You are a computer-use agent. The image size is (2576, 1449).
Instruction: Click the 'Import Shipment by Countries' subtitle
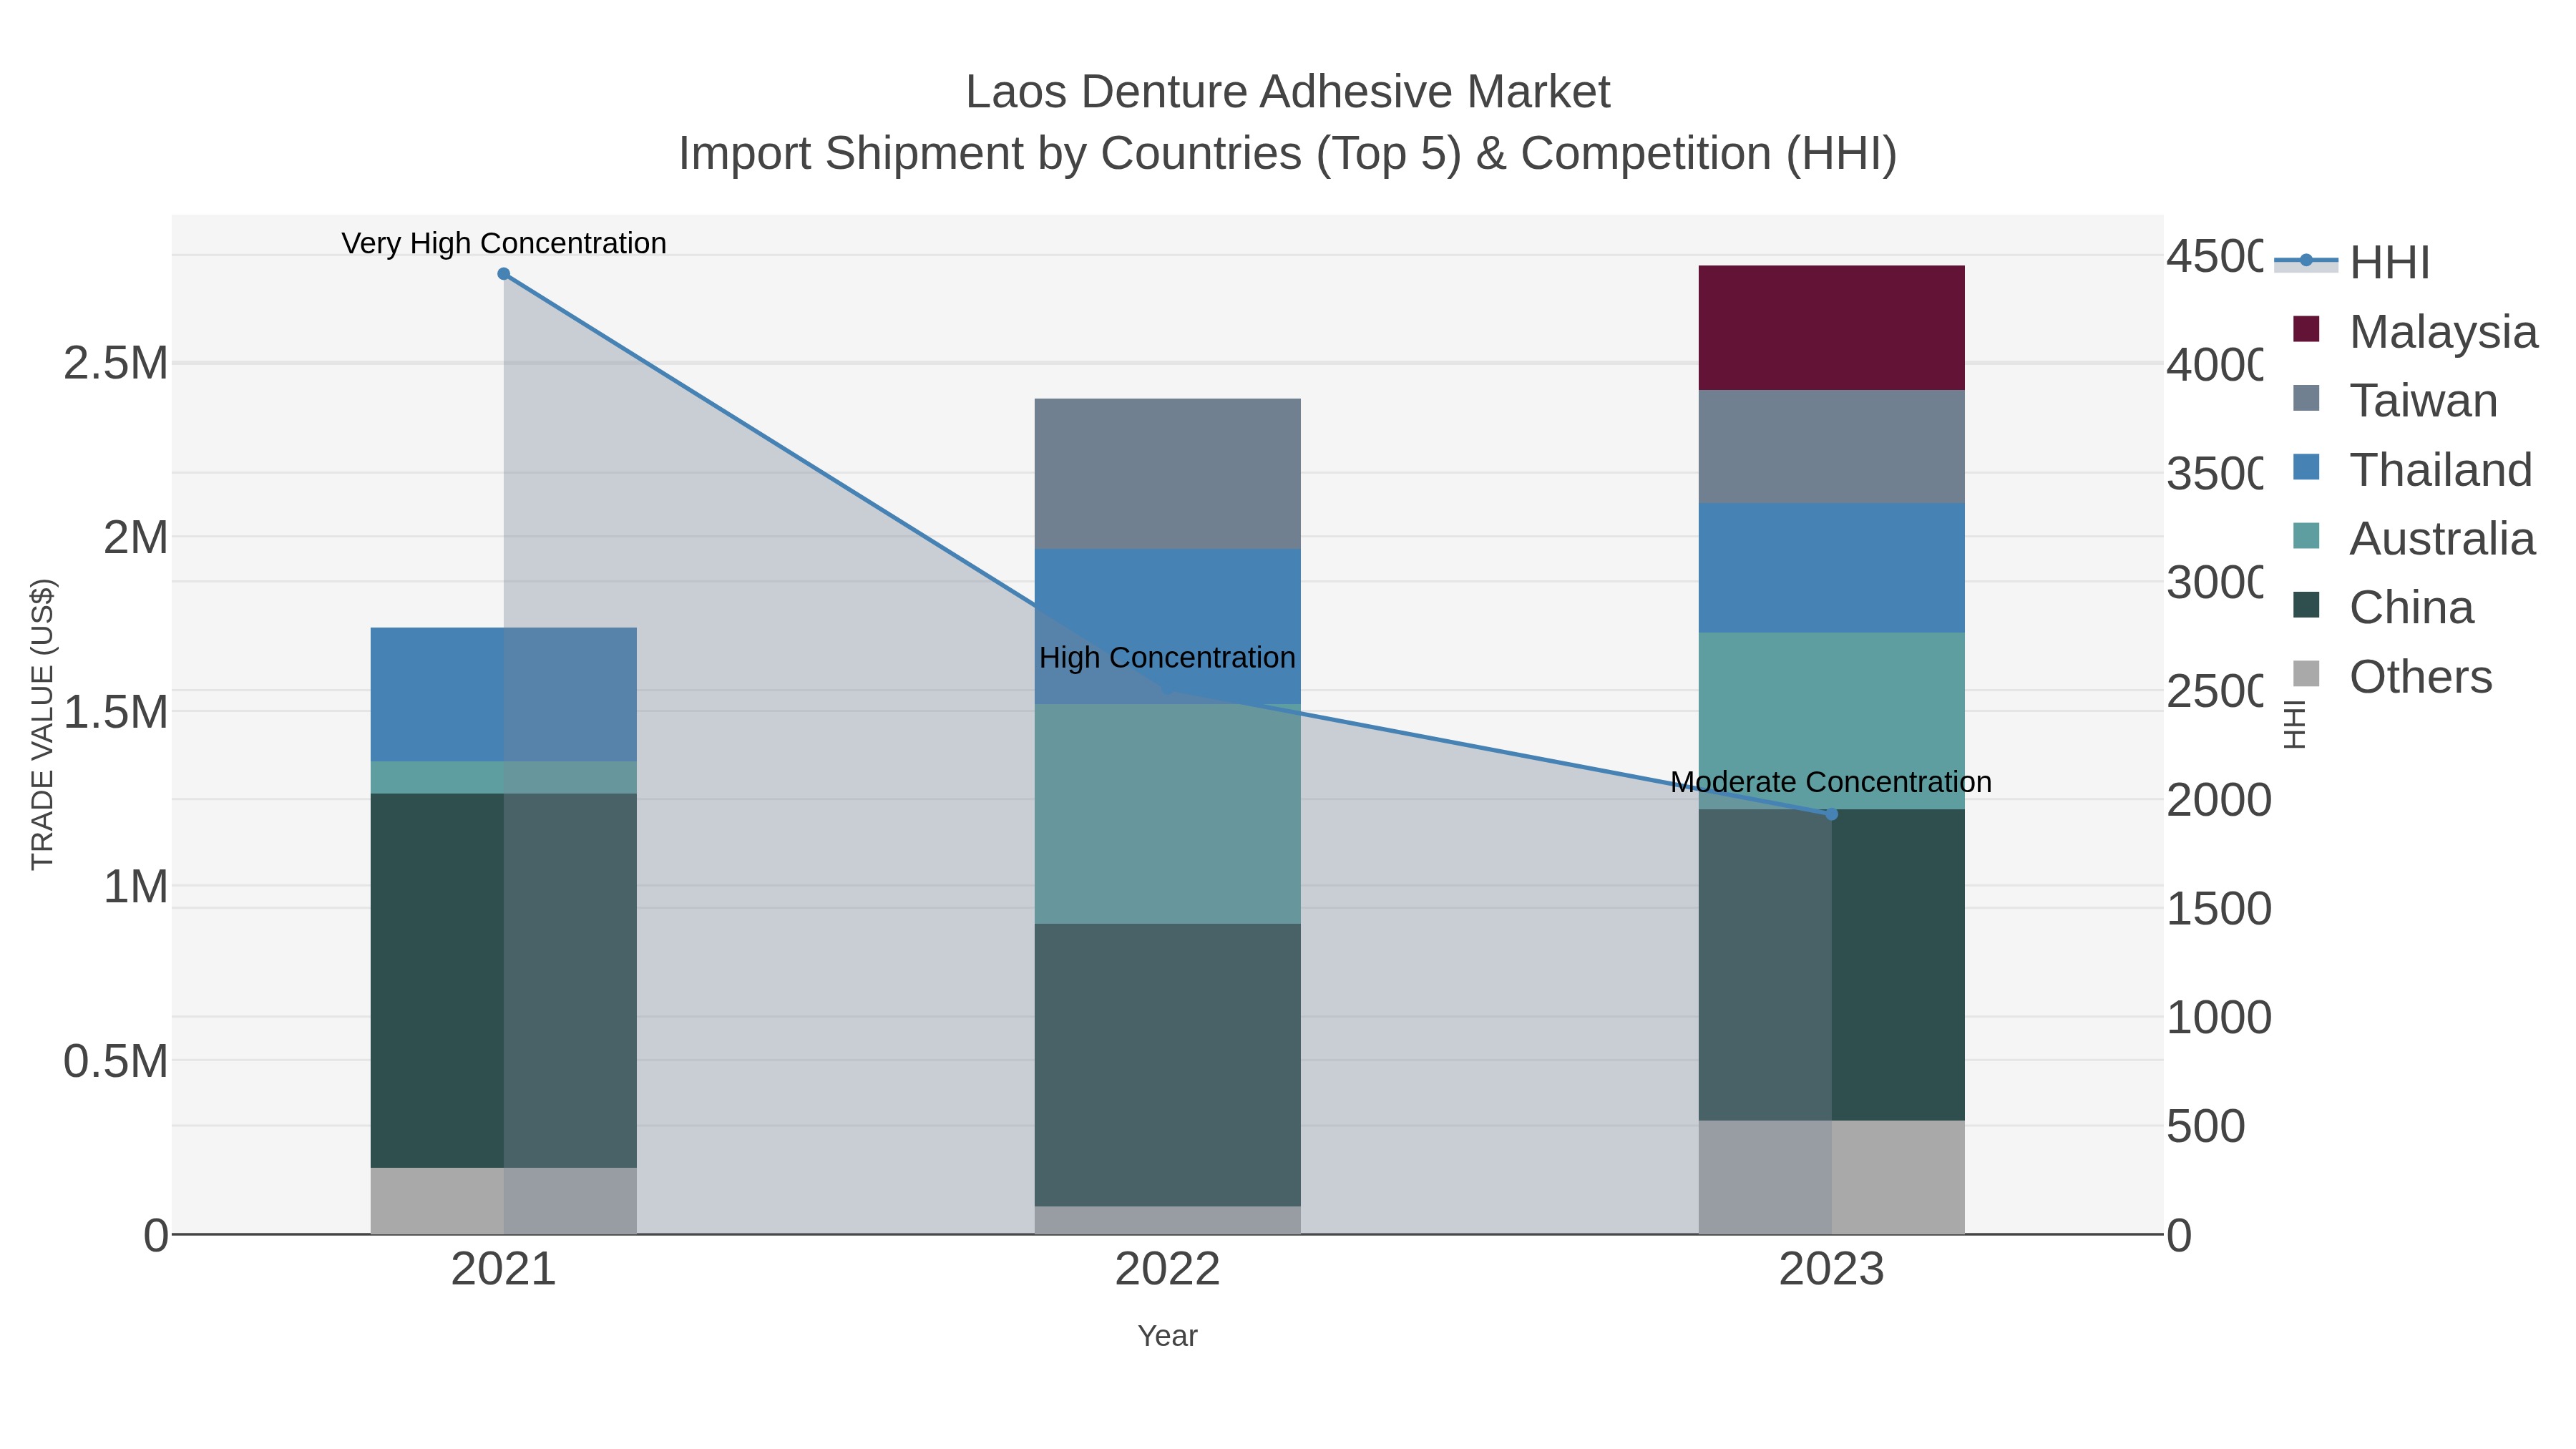pyautogui.click(x=1287, y=154)
